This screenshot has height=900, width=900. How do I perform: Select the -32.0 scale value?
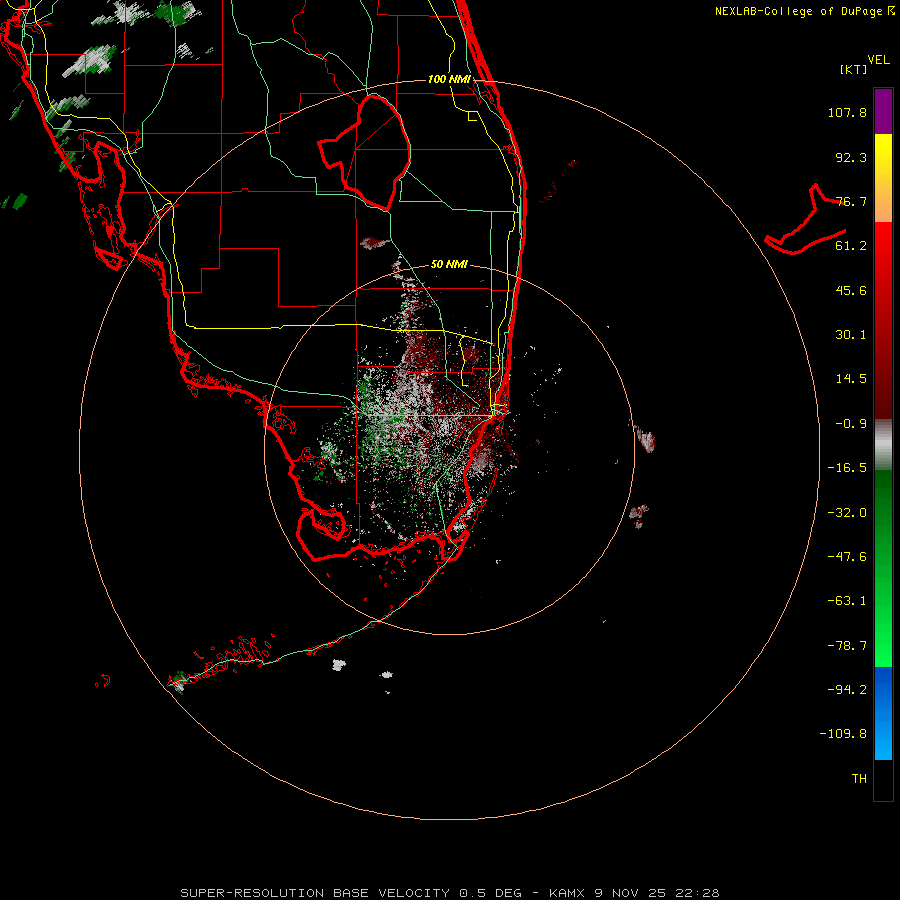[x=847, y=513]
